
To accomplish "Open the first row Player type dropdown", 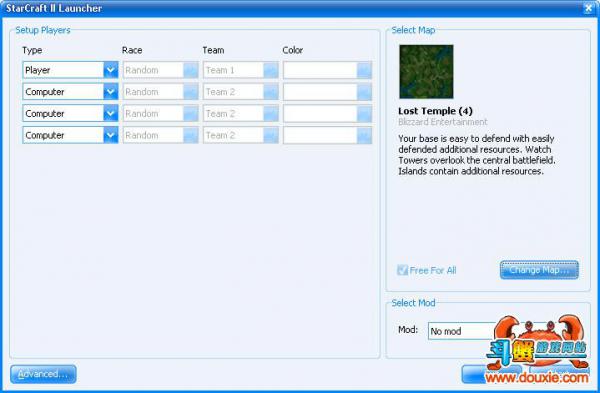I will point(70,70).
